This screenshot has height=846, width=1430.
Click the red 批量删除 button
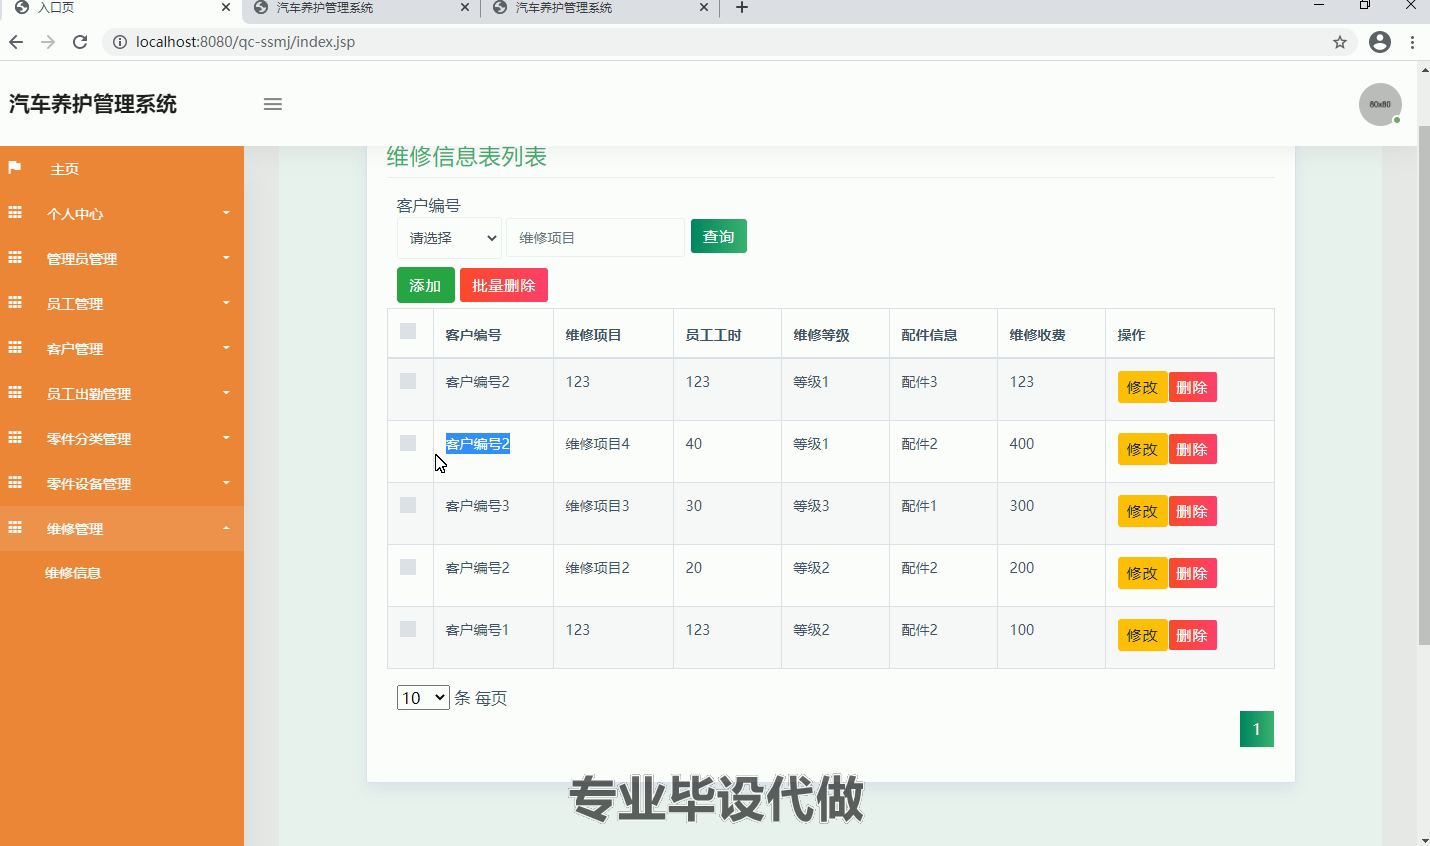click(x=504, y=285)
